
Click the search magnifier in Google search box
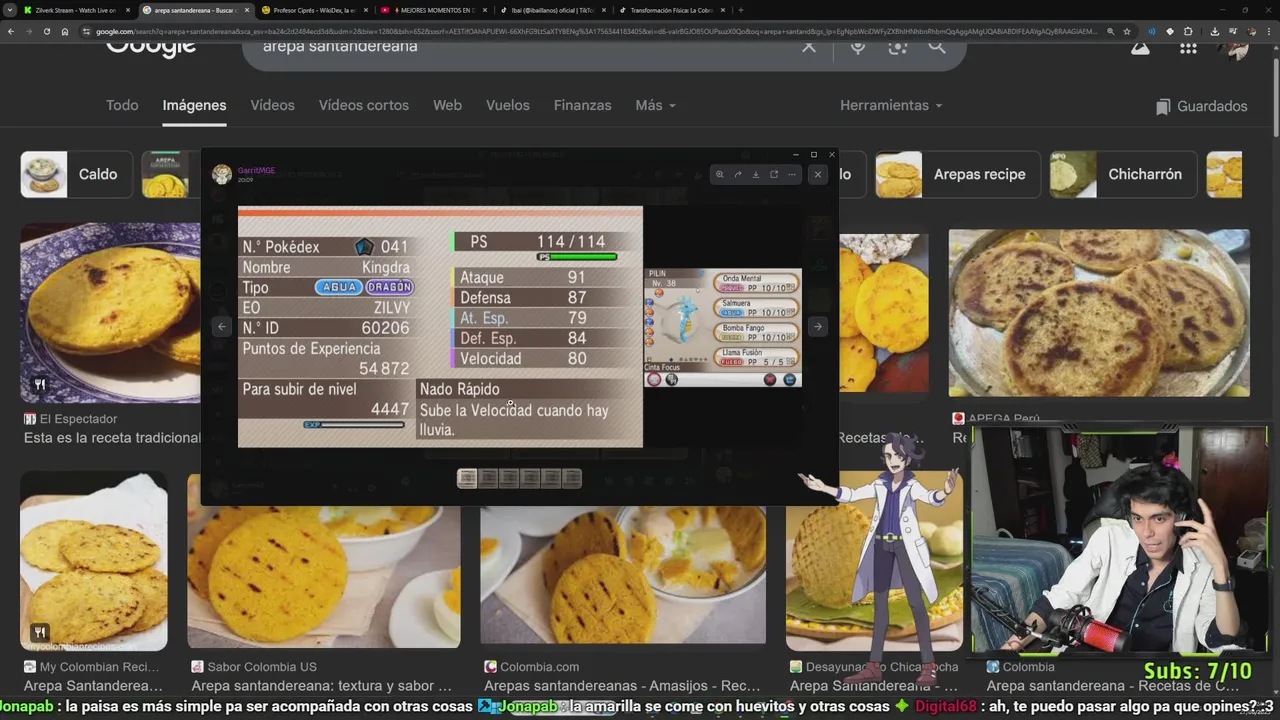[936, 46]
